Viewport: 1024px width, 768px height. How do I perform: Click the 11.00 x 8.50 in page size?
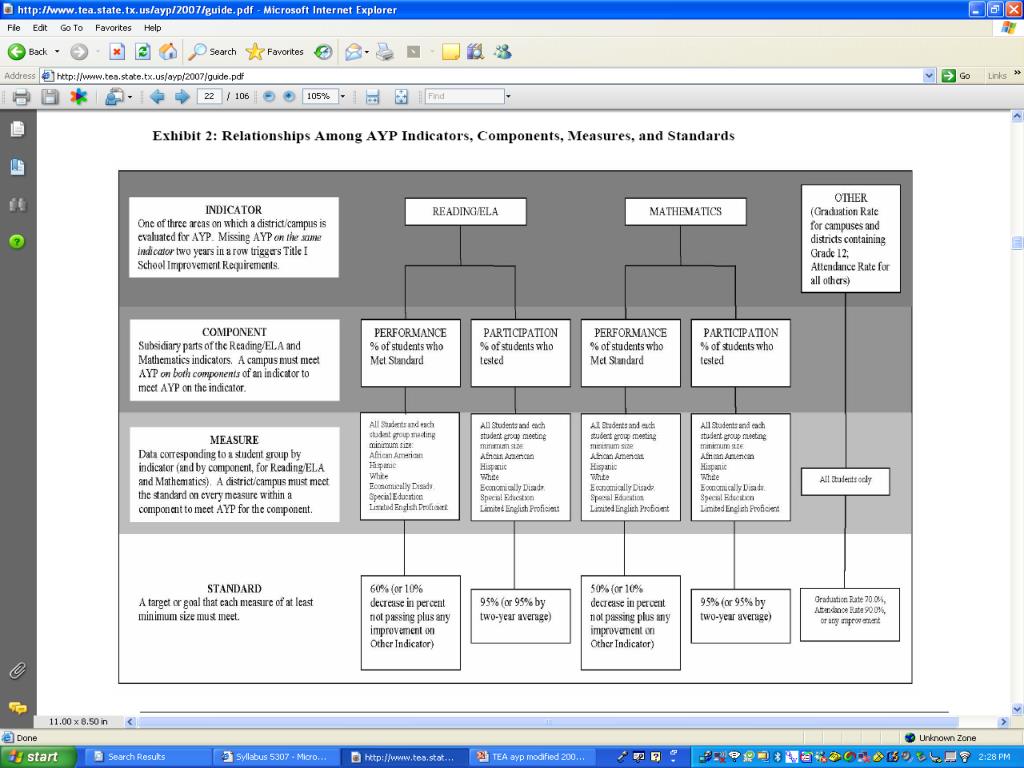pos(78,722)
